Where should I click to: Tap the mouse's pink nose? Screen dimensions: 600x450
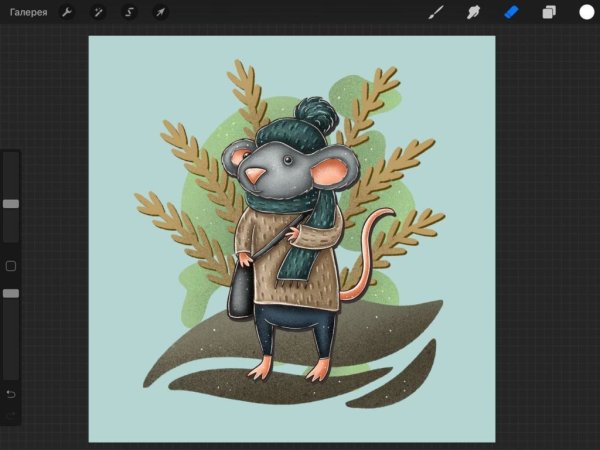pyautogui.click(x=256, y=178)
